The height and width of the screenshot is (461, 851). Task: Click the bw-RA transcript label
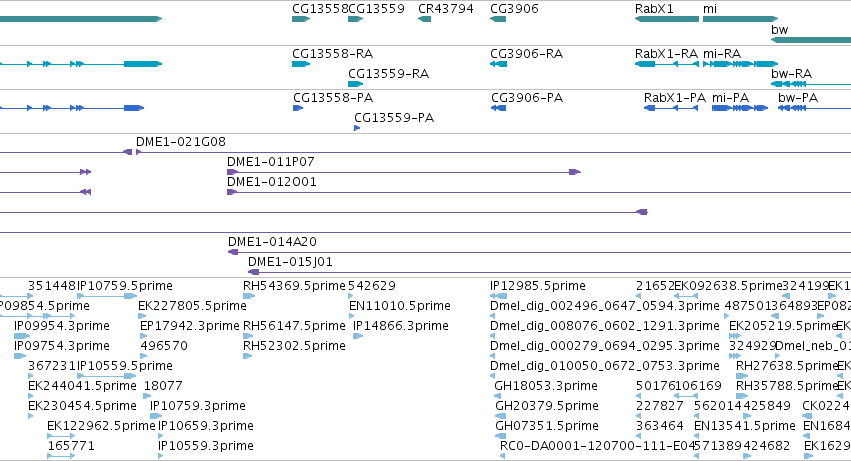pyautogui.click(x=791, y=74)
